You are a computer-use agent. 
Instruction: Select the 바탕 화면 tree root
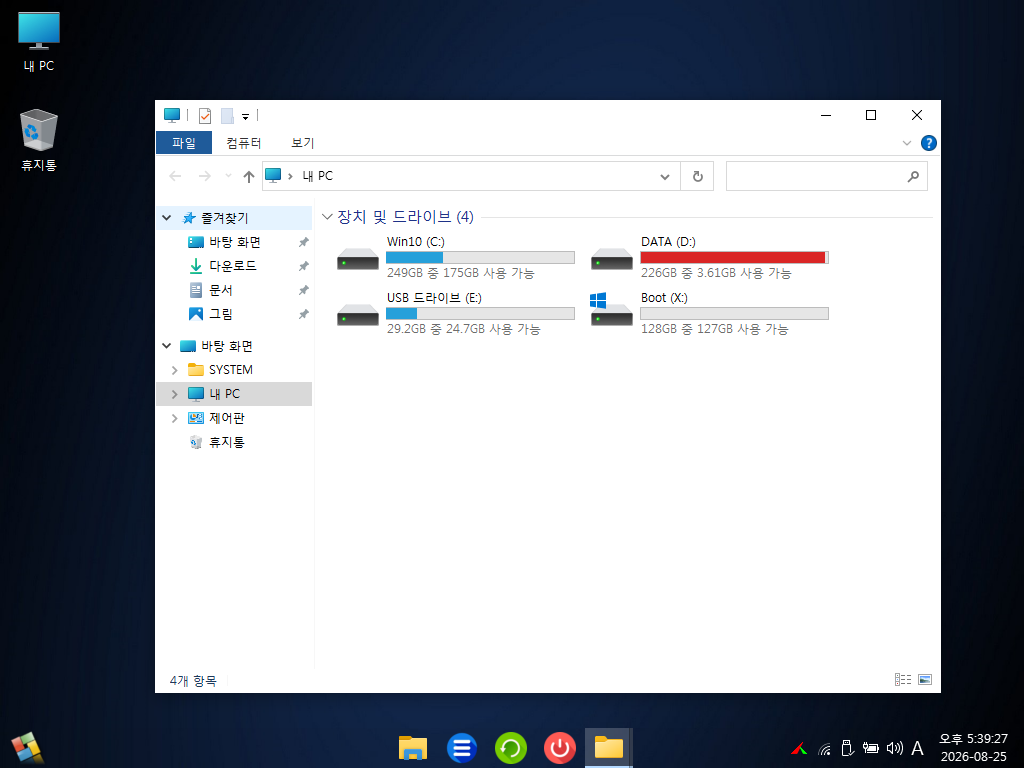226,346
